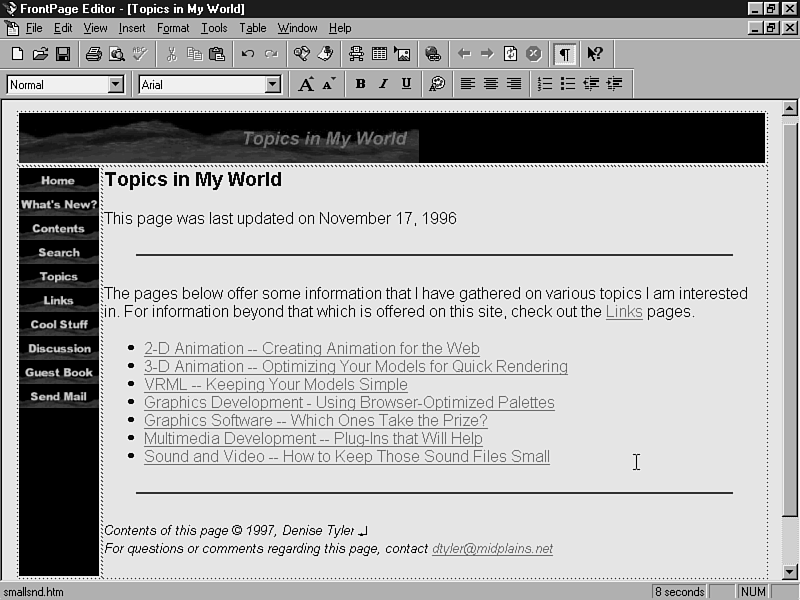Click the Save icon in the toolbar
This screenshot has height=600, width=800.
click(x=63, y=54)
